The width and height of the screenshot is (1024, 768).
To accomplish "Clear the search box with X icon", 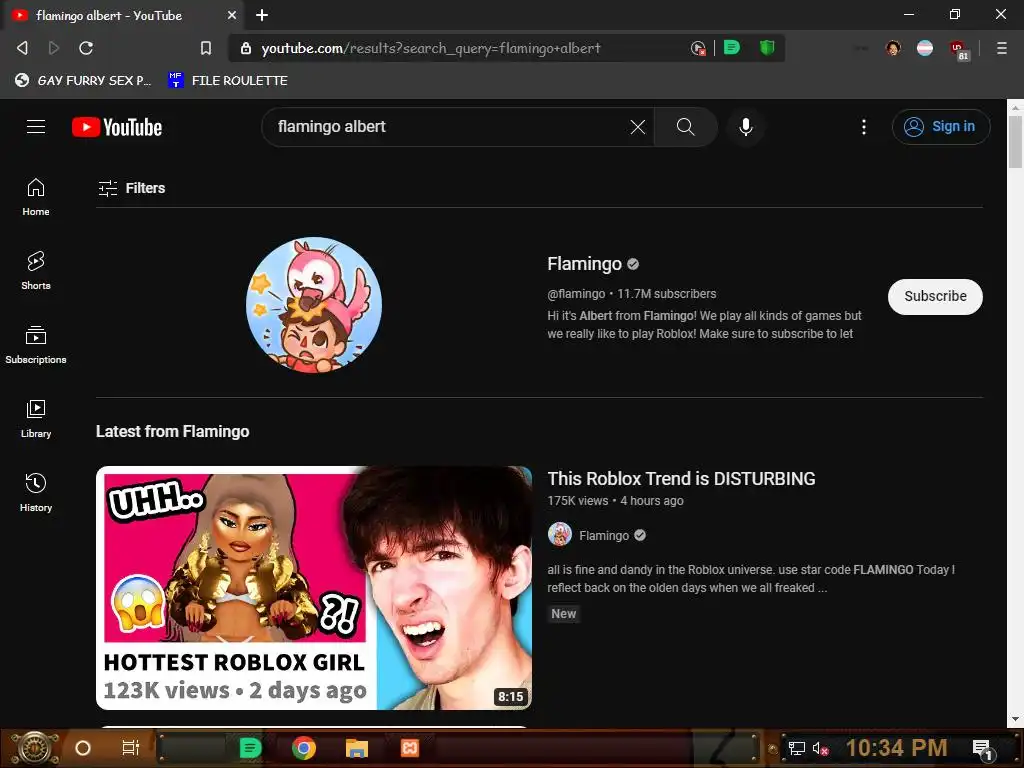I will (637, 127).
